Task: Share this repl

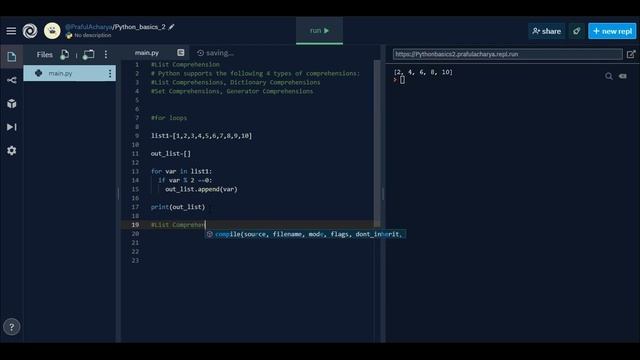Action: coord(547,31)
